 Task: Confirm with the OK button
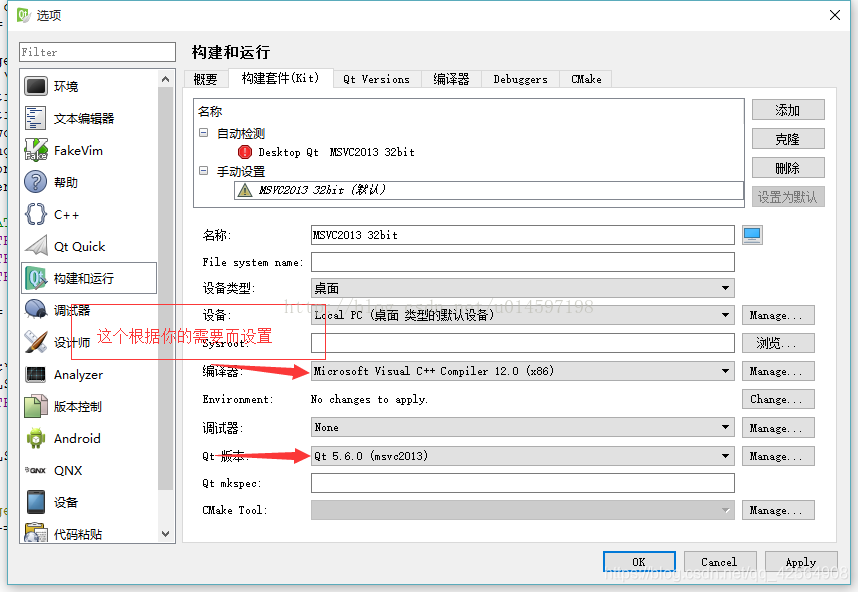coord(639,562)
